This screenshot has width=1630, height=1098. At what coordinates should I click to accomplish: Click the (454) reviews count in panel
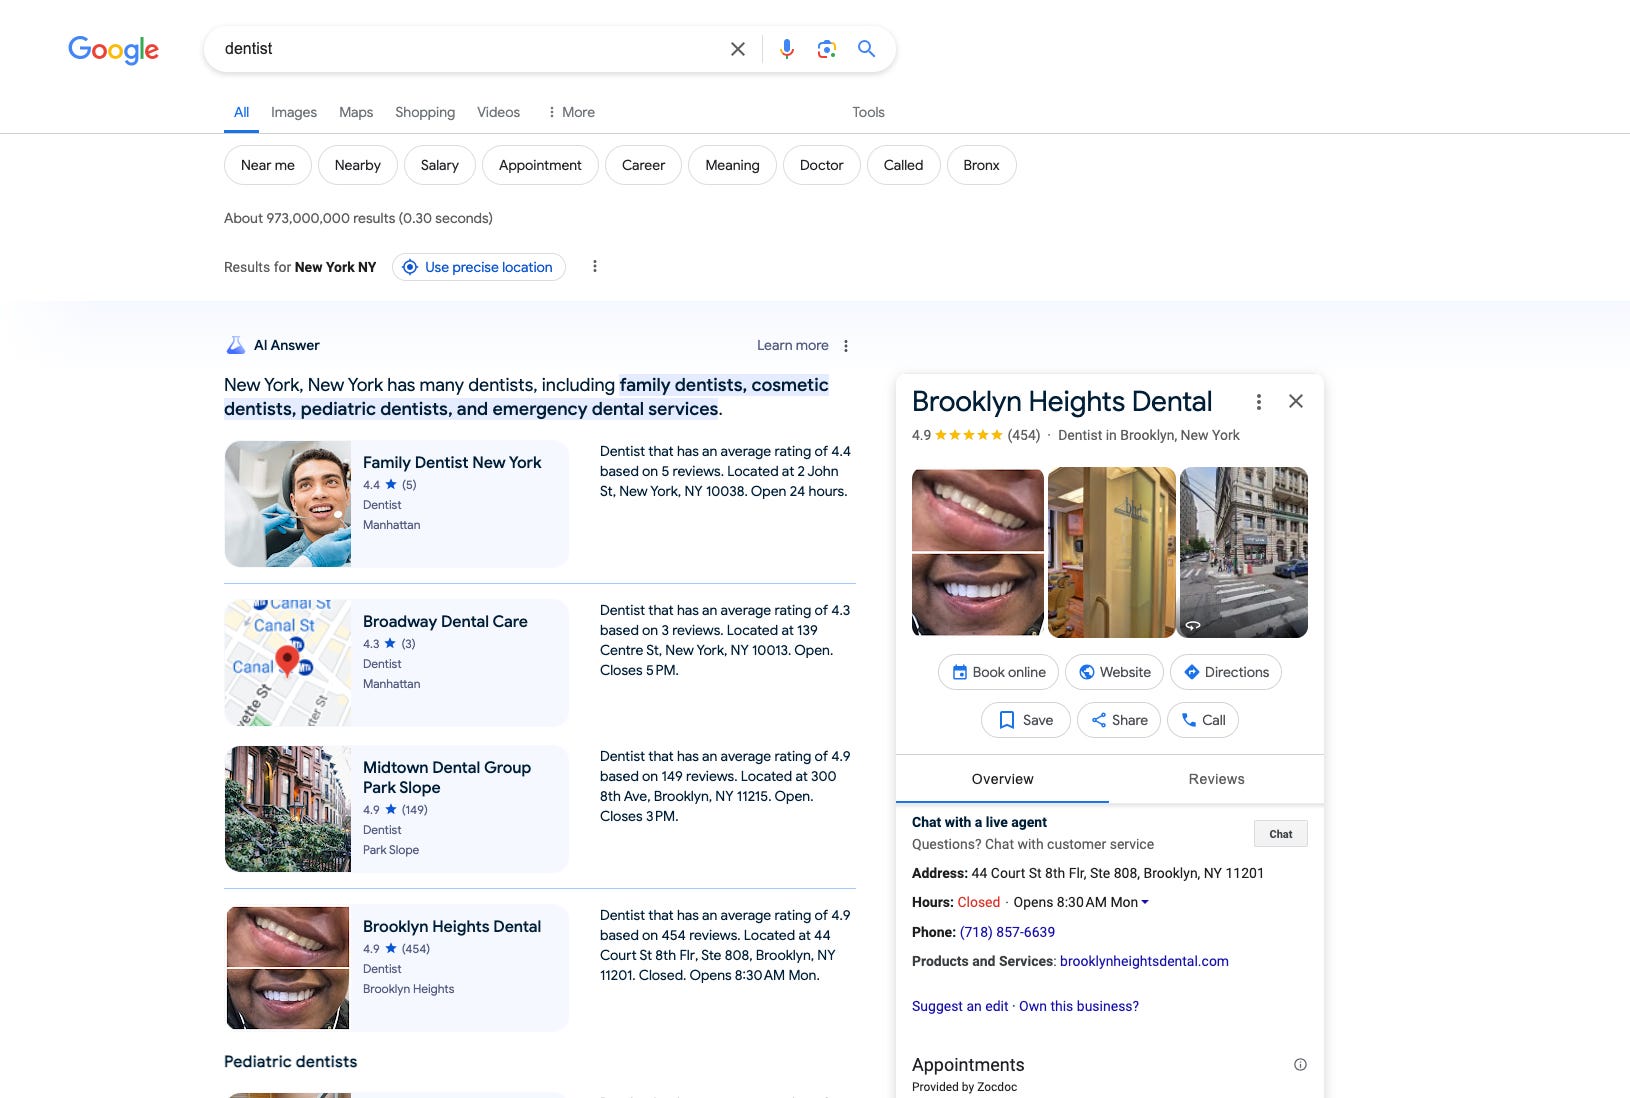1024,435
